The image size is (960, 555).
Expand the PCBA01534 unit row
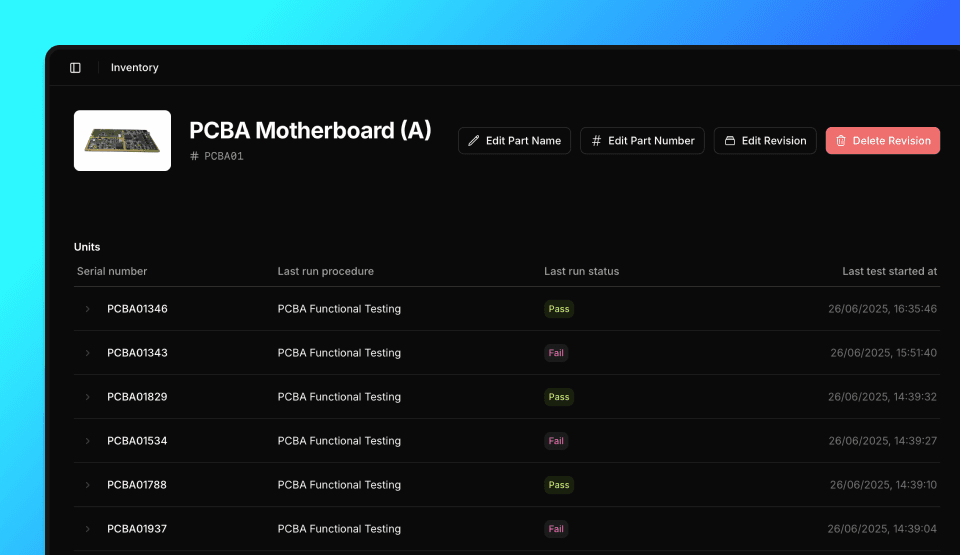[88, 441]
